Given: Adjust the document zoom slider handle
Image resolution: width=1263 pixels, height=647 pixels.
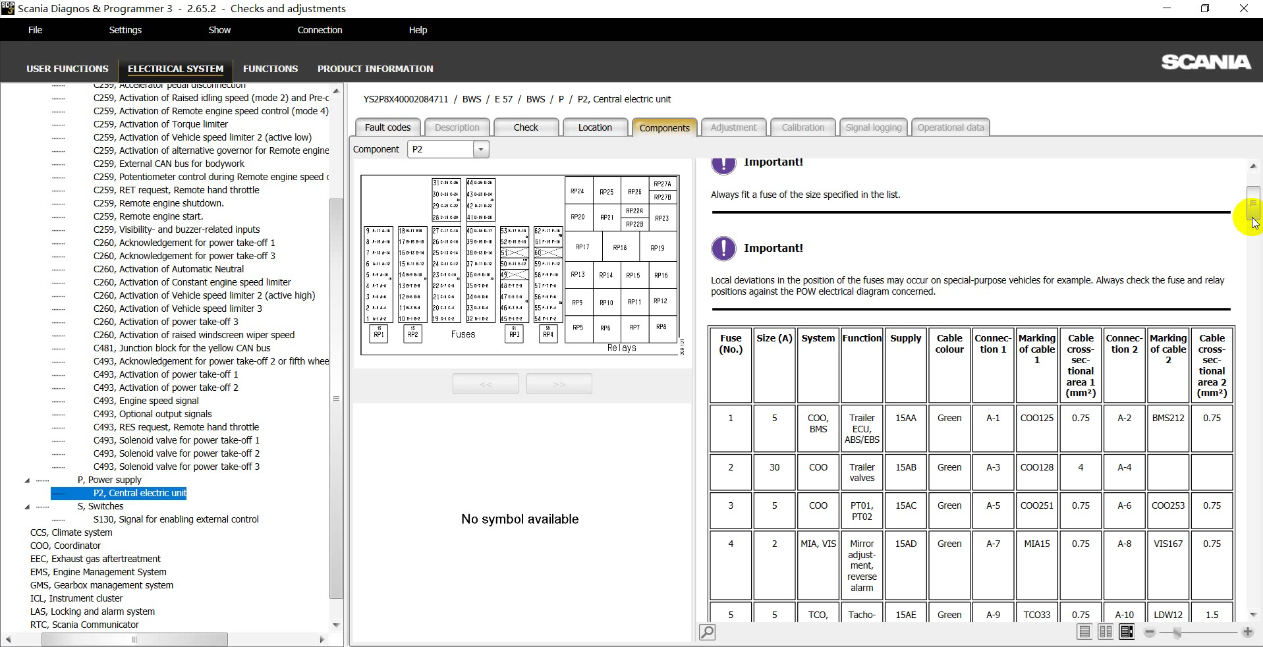Looking at the screenshot, I should click(x=1177, y=632).
